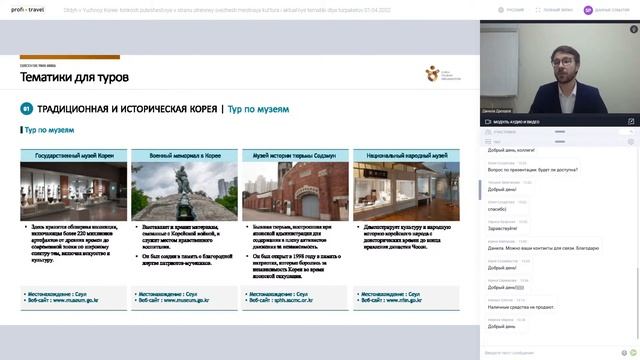Click message 'Данила. Можно ваши контакты для связи'

[543, 248]
